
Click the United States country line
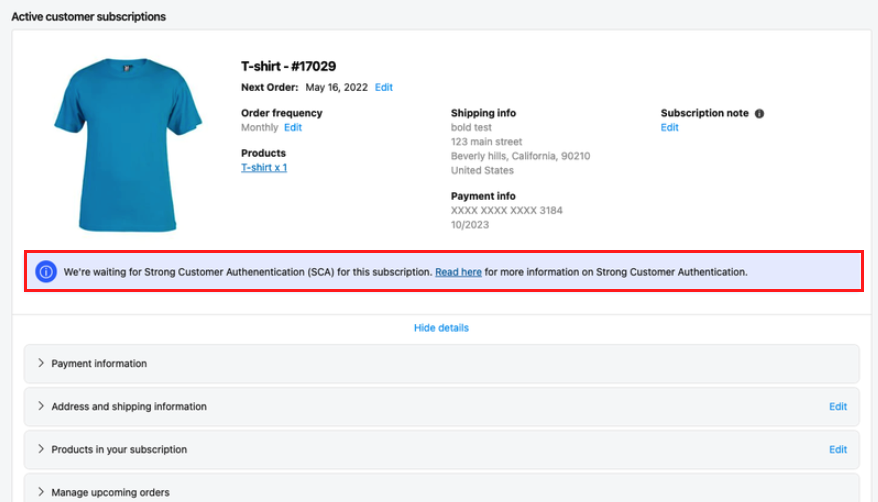point(482,171)
